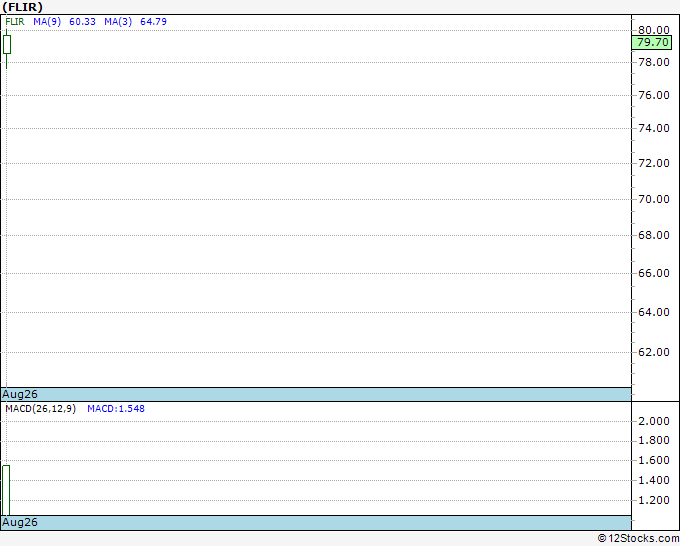Click the 1.400 MACD axis label
The height and width of the screenshot is (546, 680).
pyautogui.click(x=654, y=480)
